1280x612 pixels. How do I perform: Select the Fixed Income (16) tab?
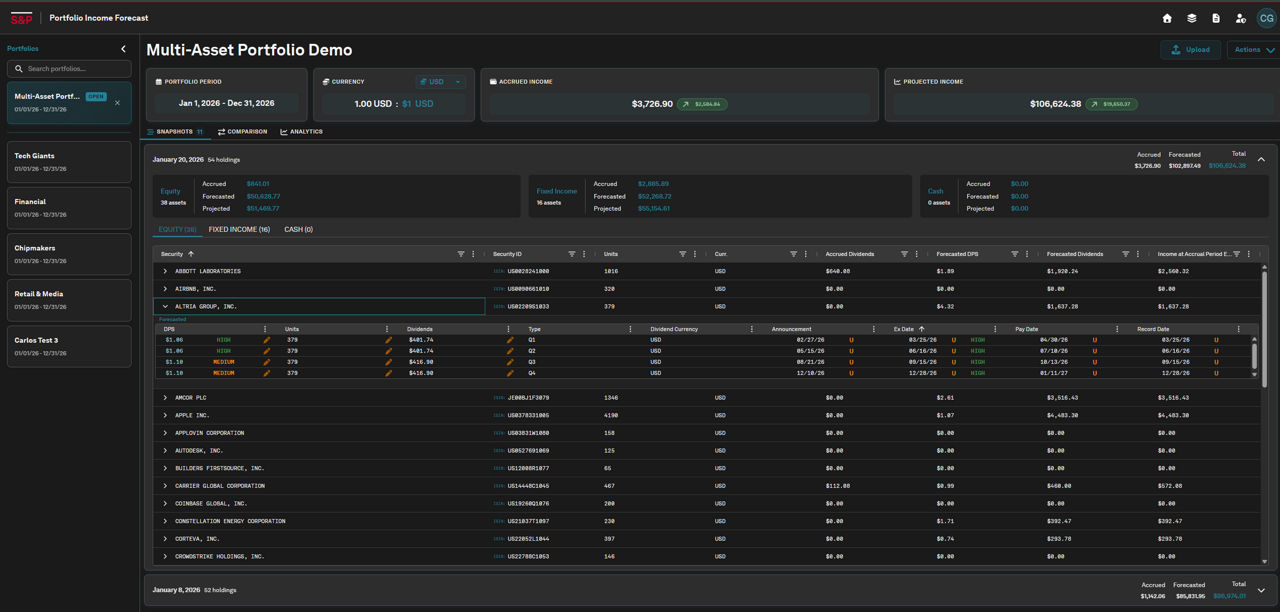[x=239, y=230]
